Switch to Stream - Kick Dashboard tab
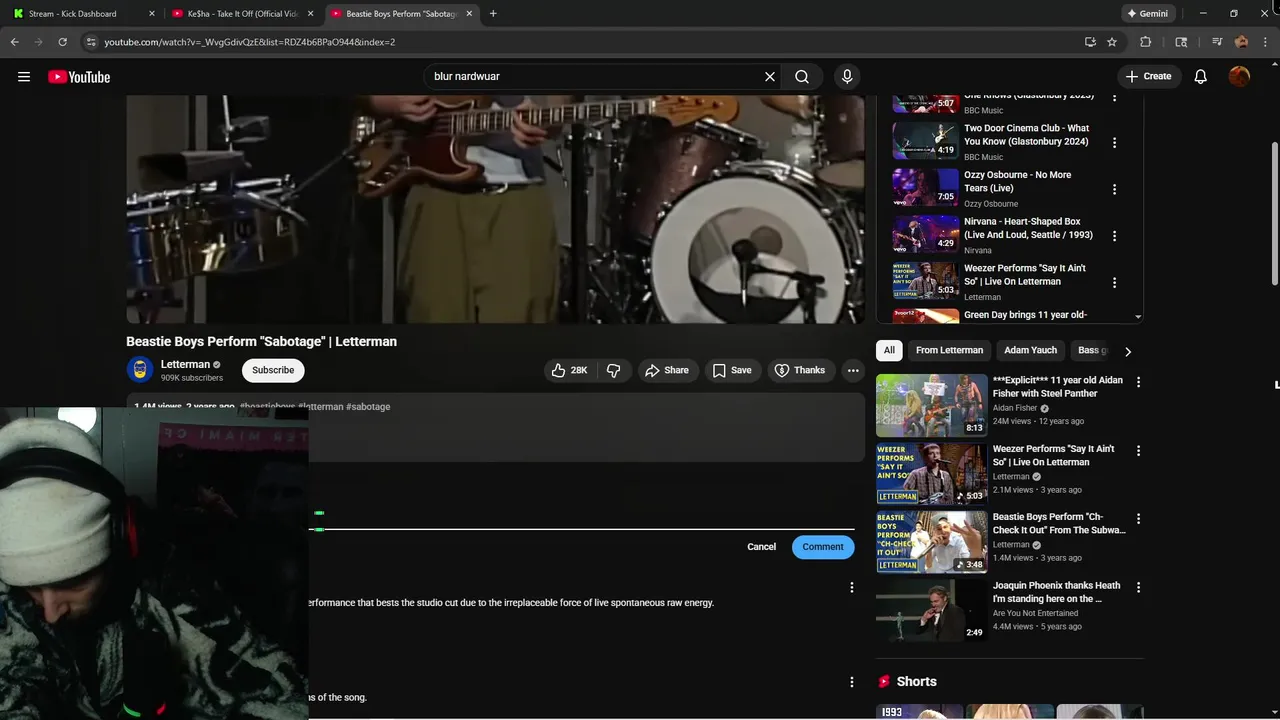 (x=85, y=13)
